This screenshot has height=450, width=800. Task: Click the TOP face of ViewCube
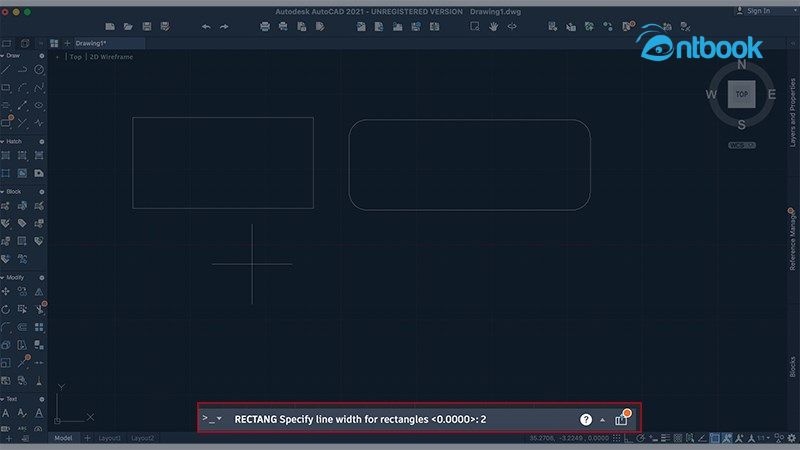point(741,94)
